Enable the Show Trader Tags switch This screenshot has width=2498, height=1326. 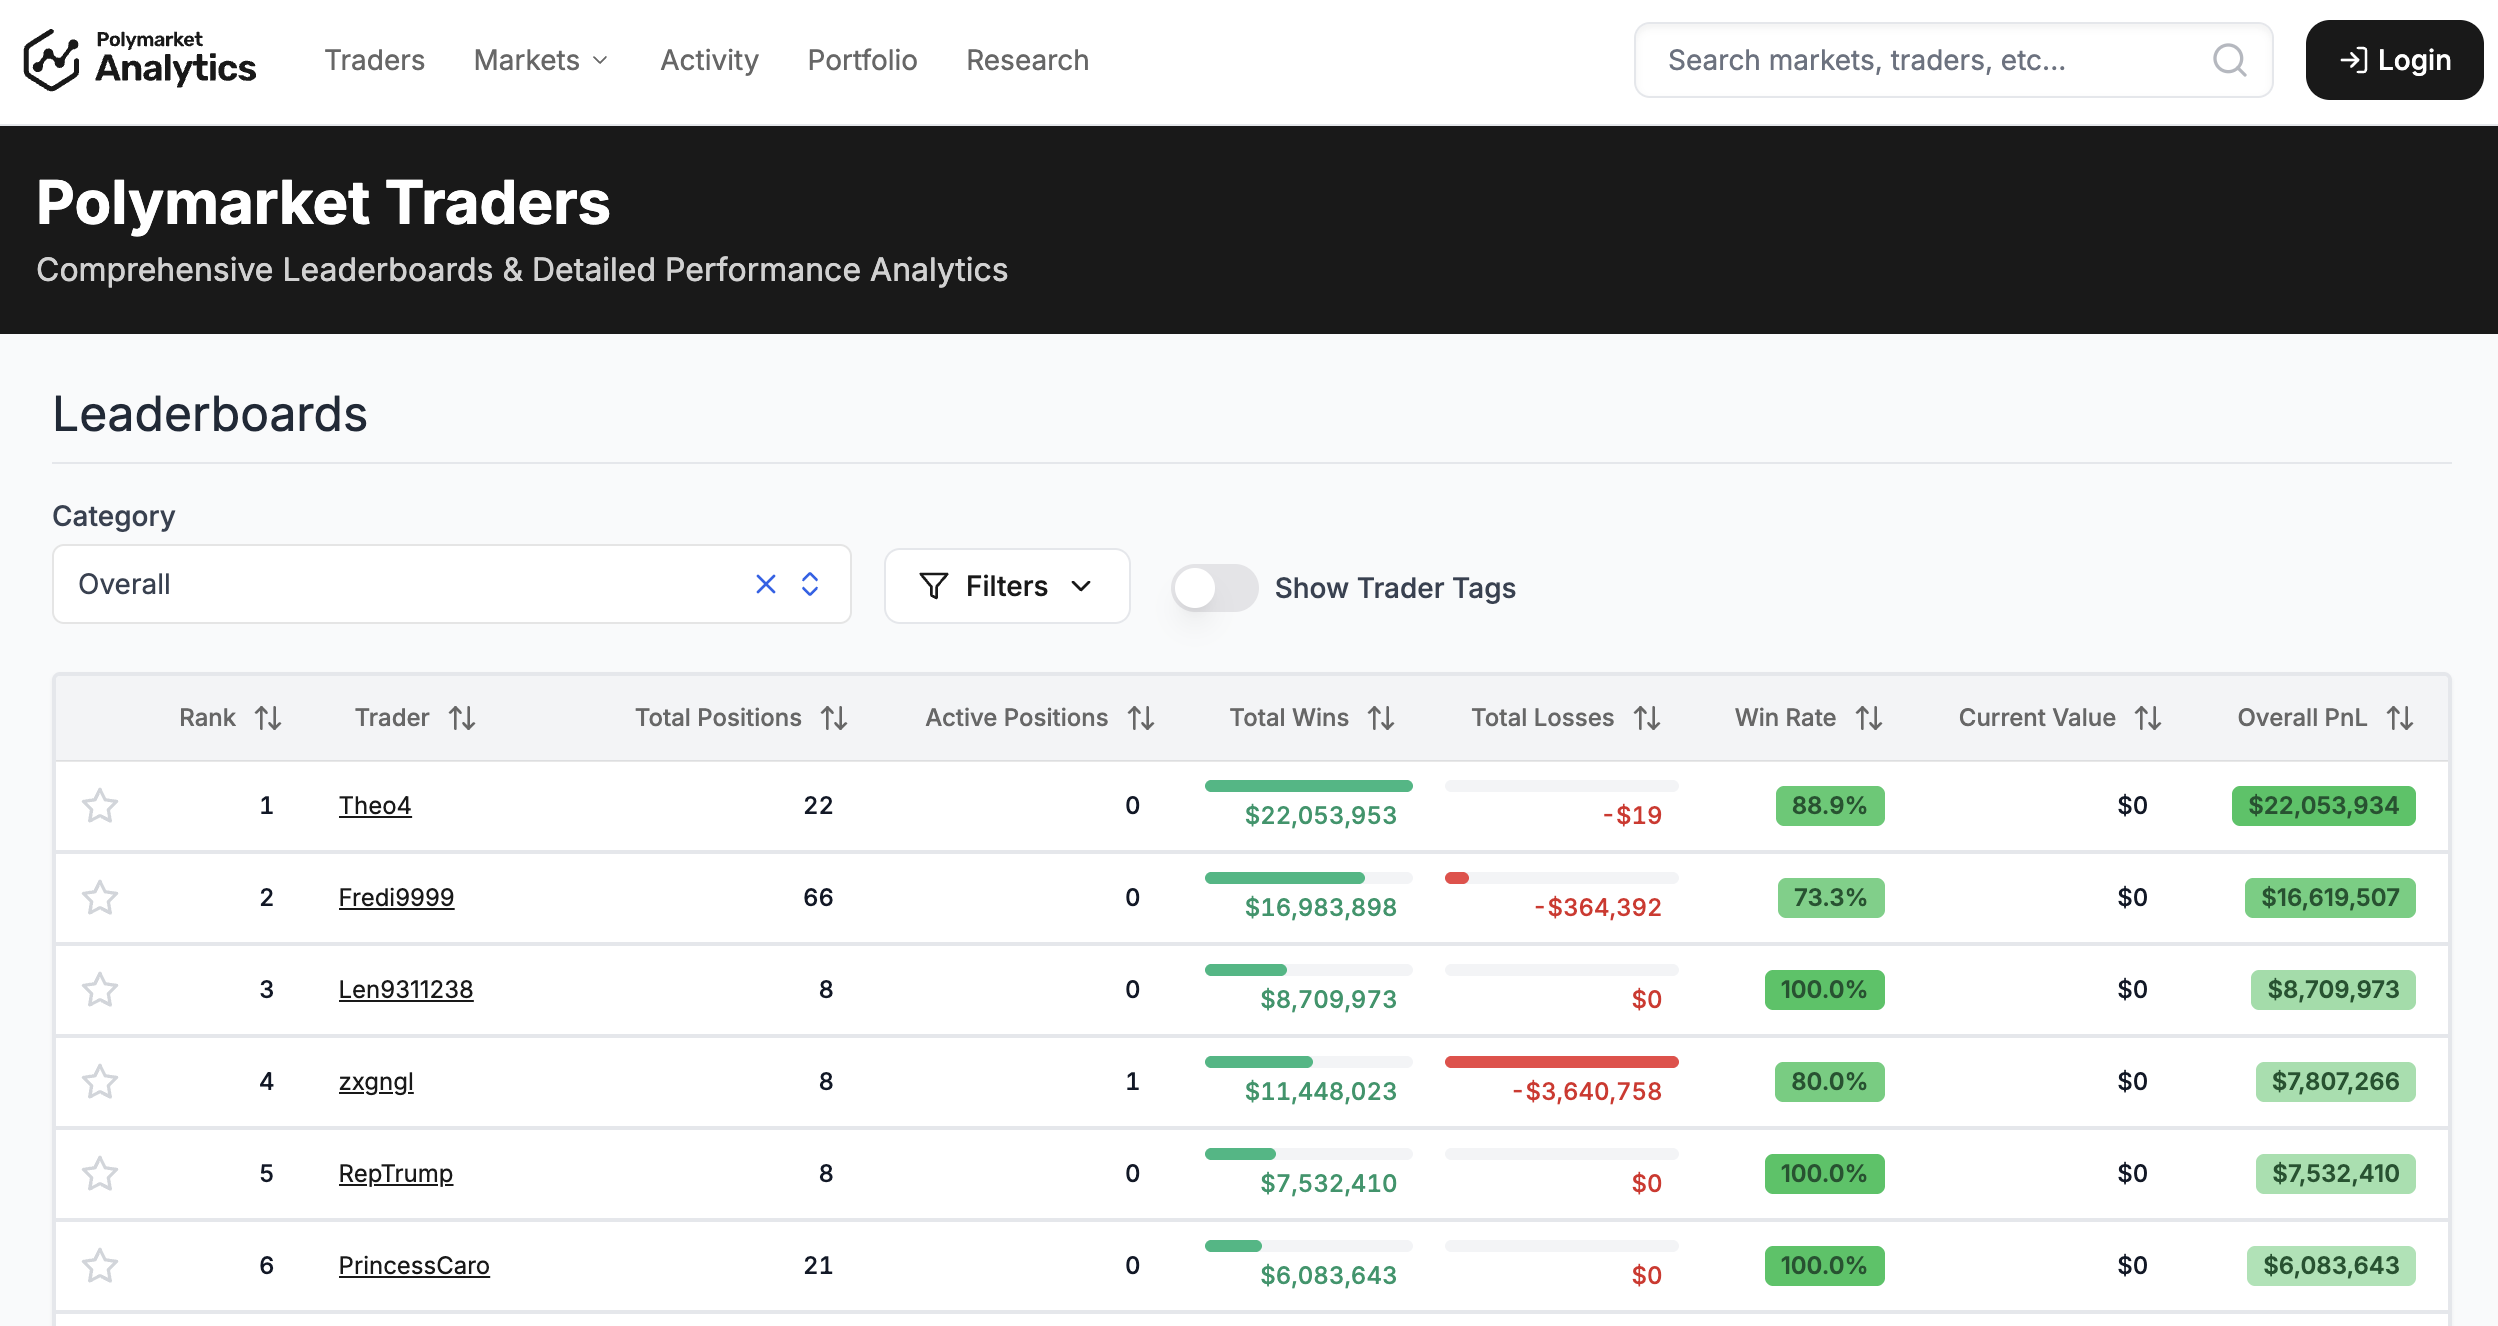click(1214, 588)
